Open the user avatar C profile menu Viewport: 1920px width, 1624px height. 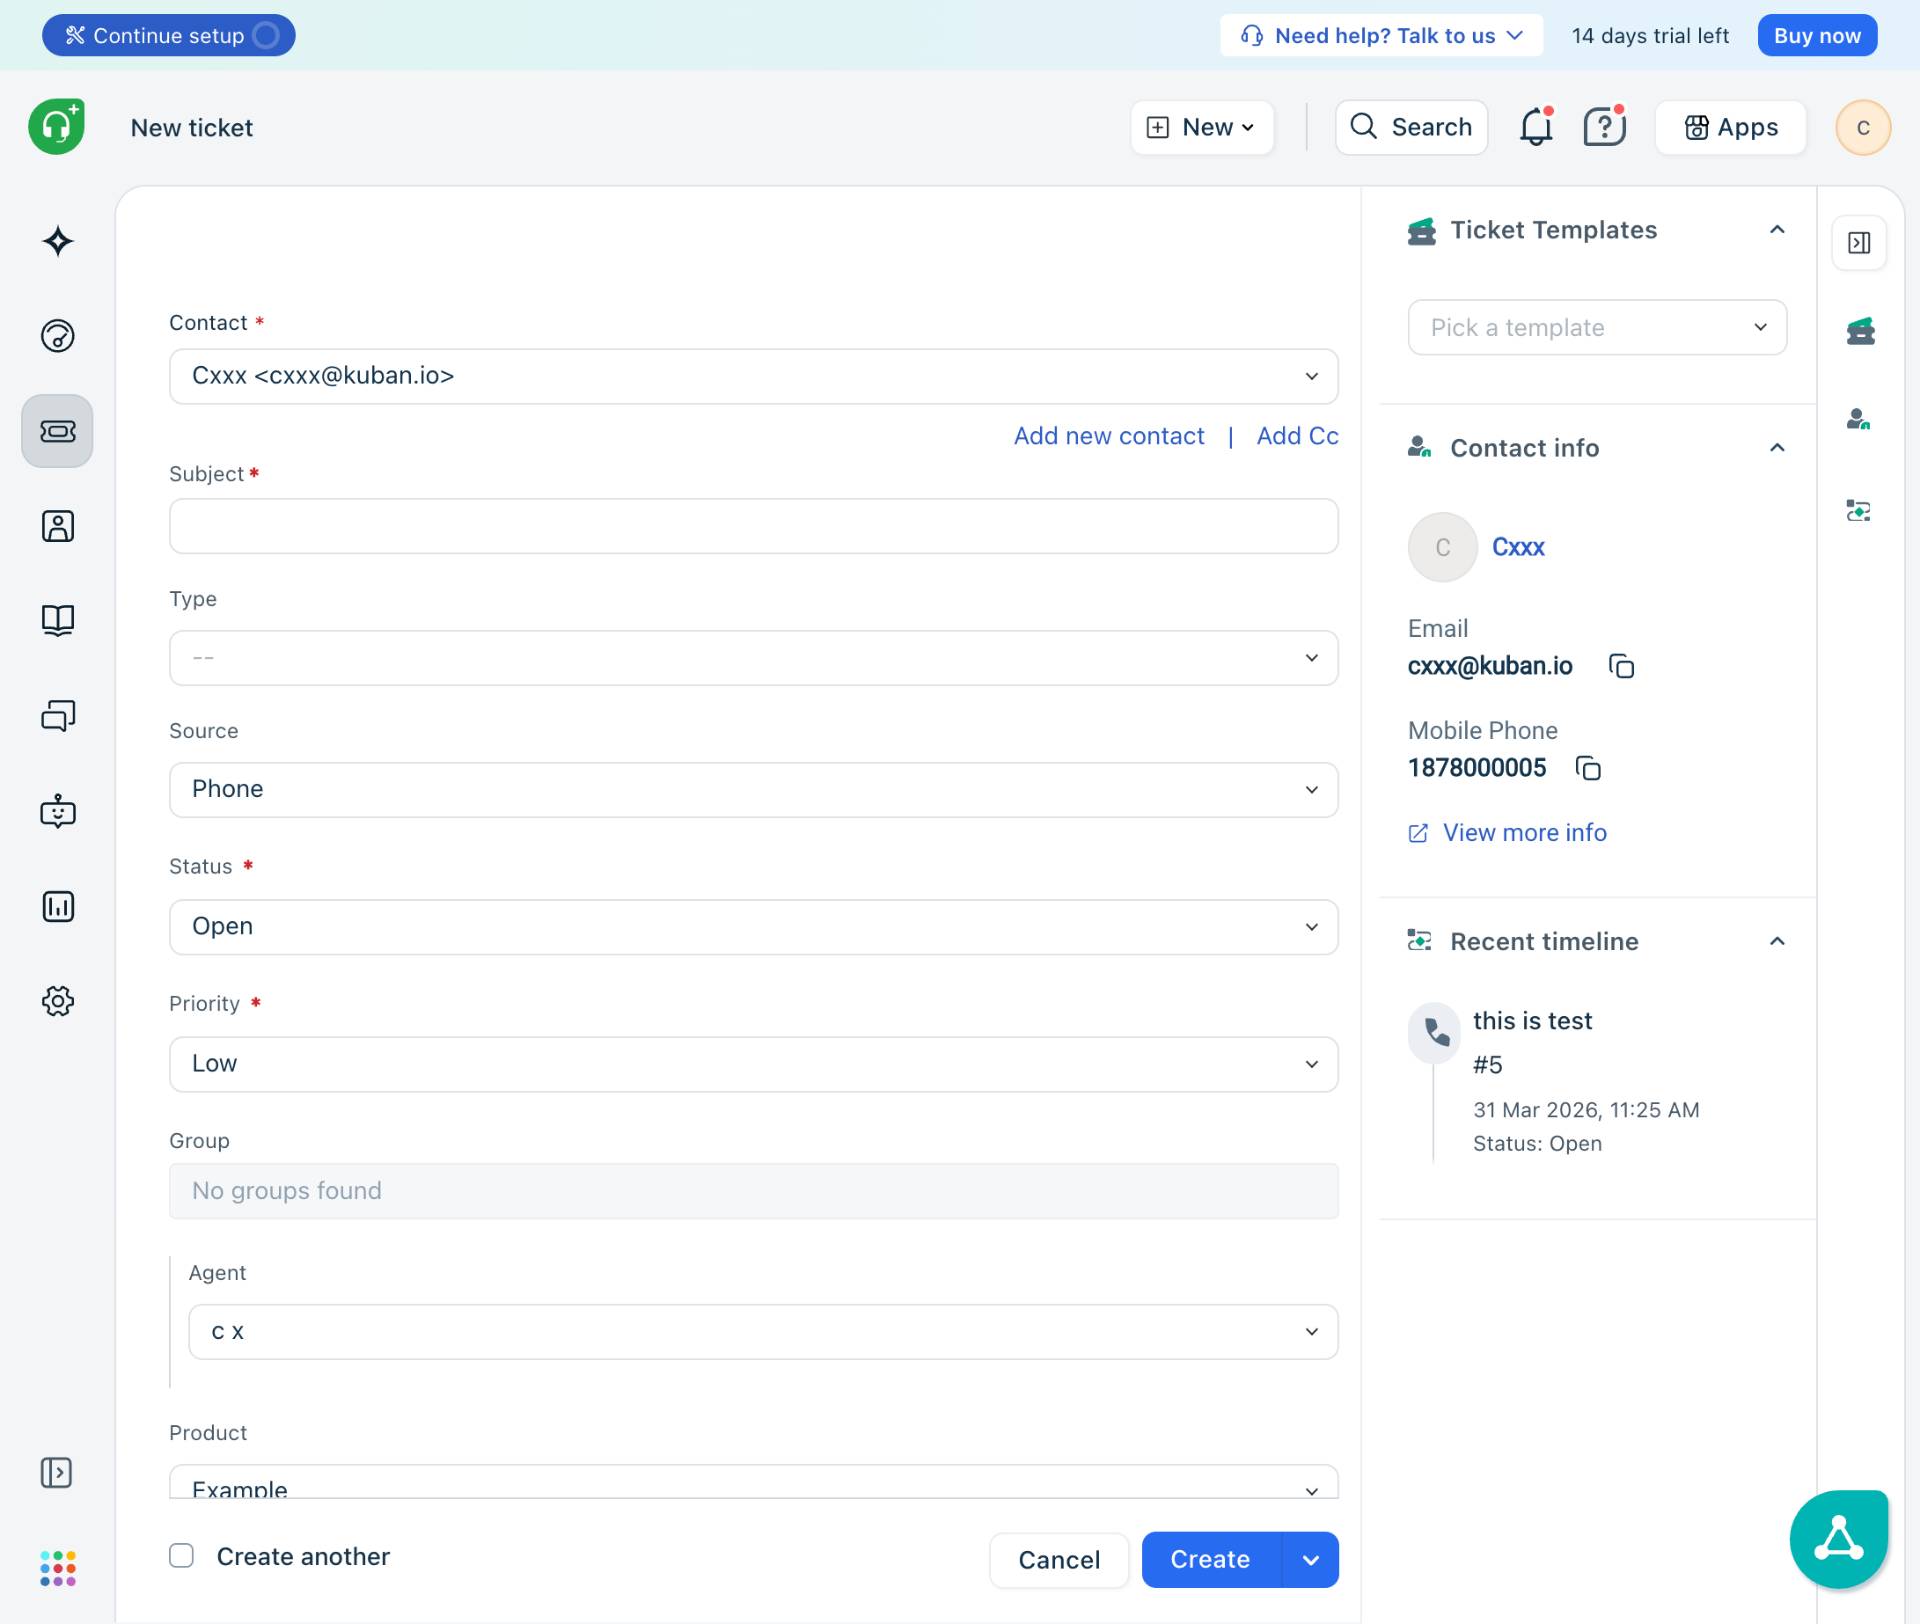[1863, 128]
